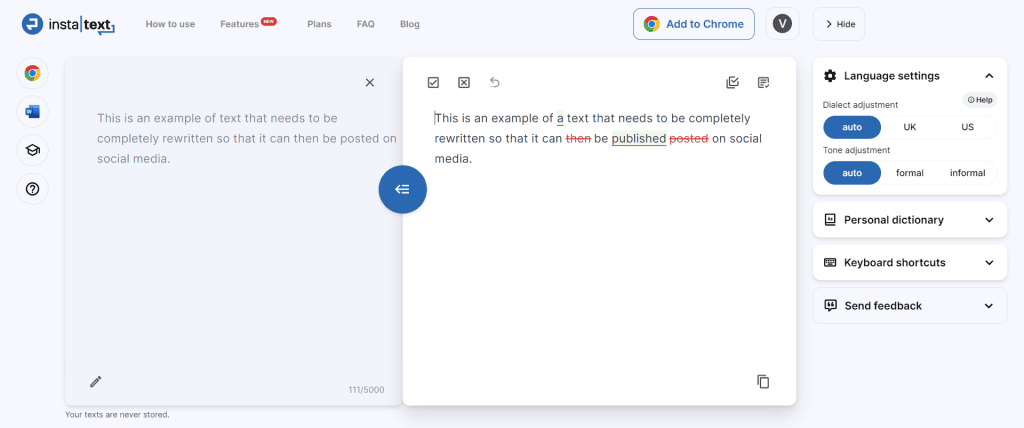Click the Keyboard shortcuts keyboard icon
1024x428 pixels.
coord(830,263)
